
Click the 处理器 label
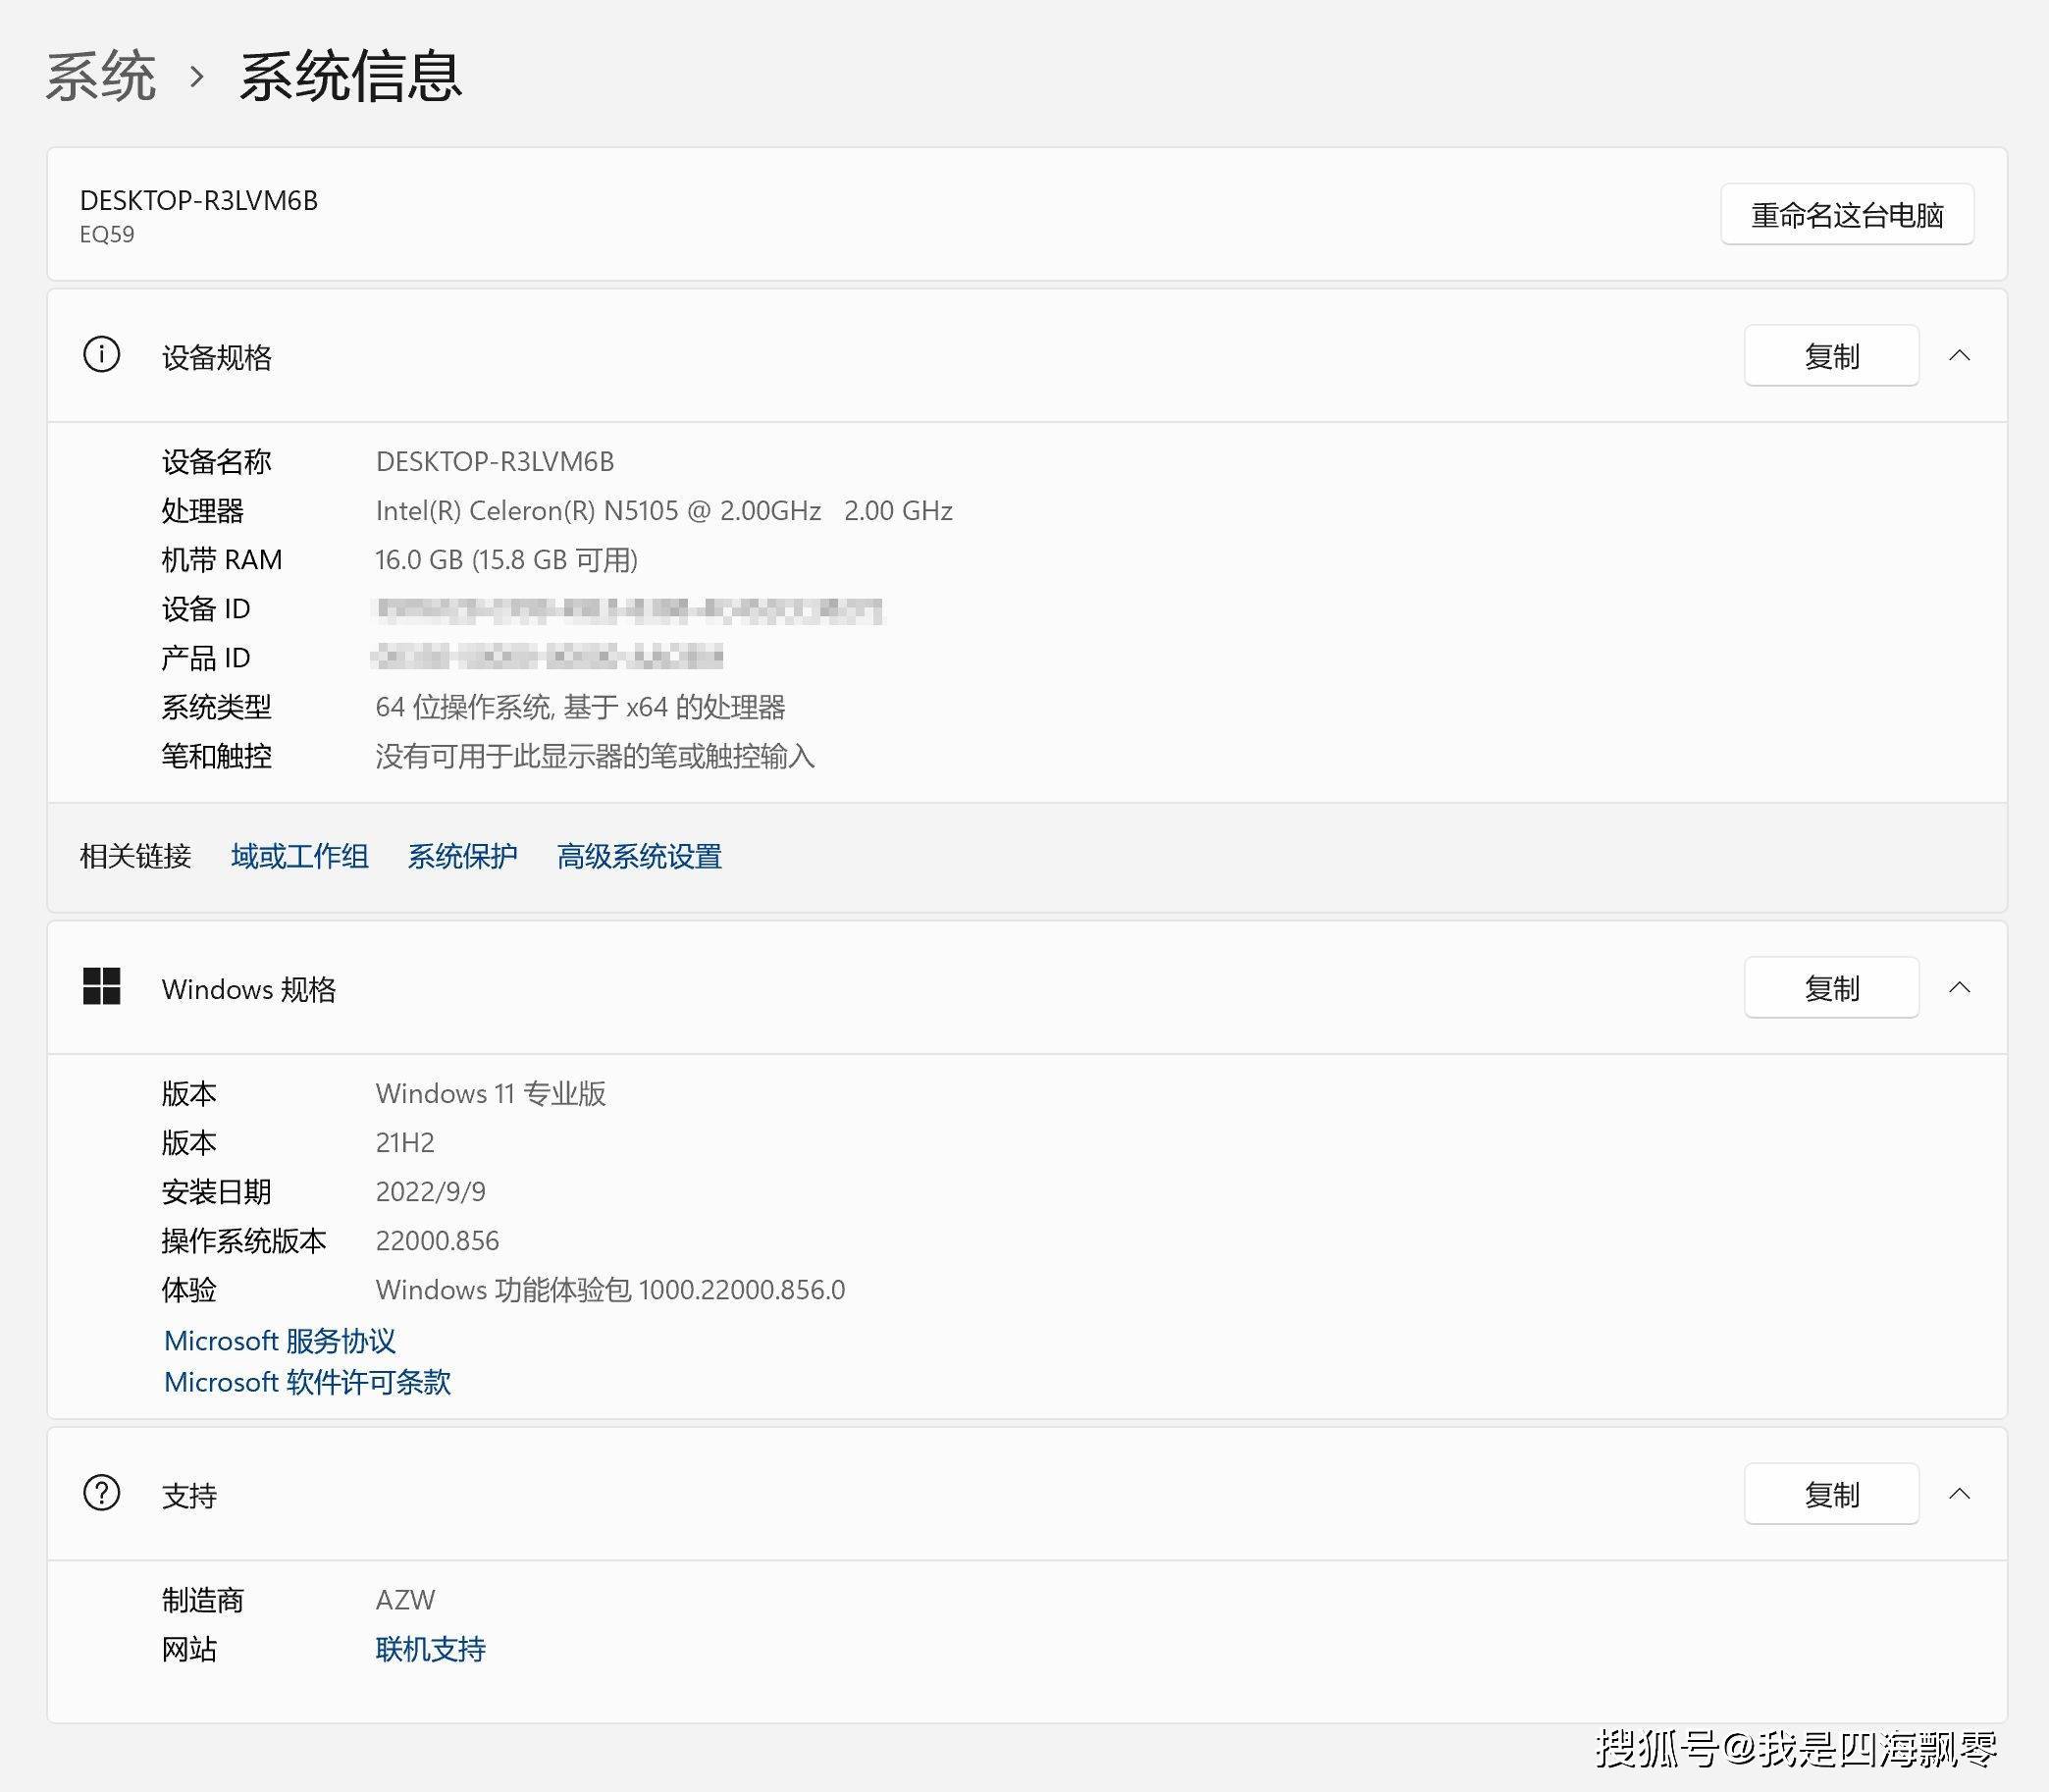202,511
